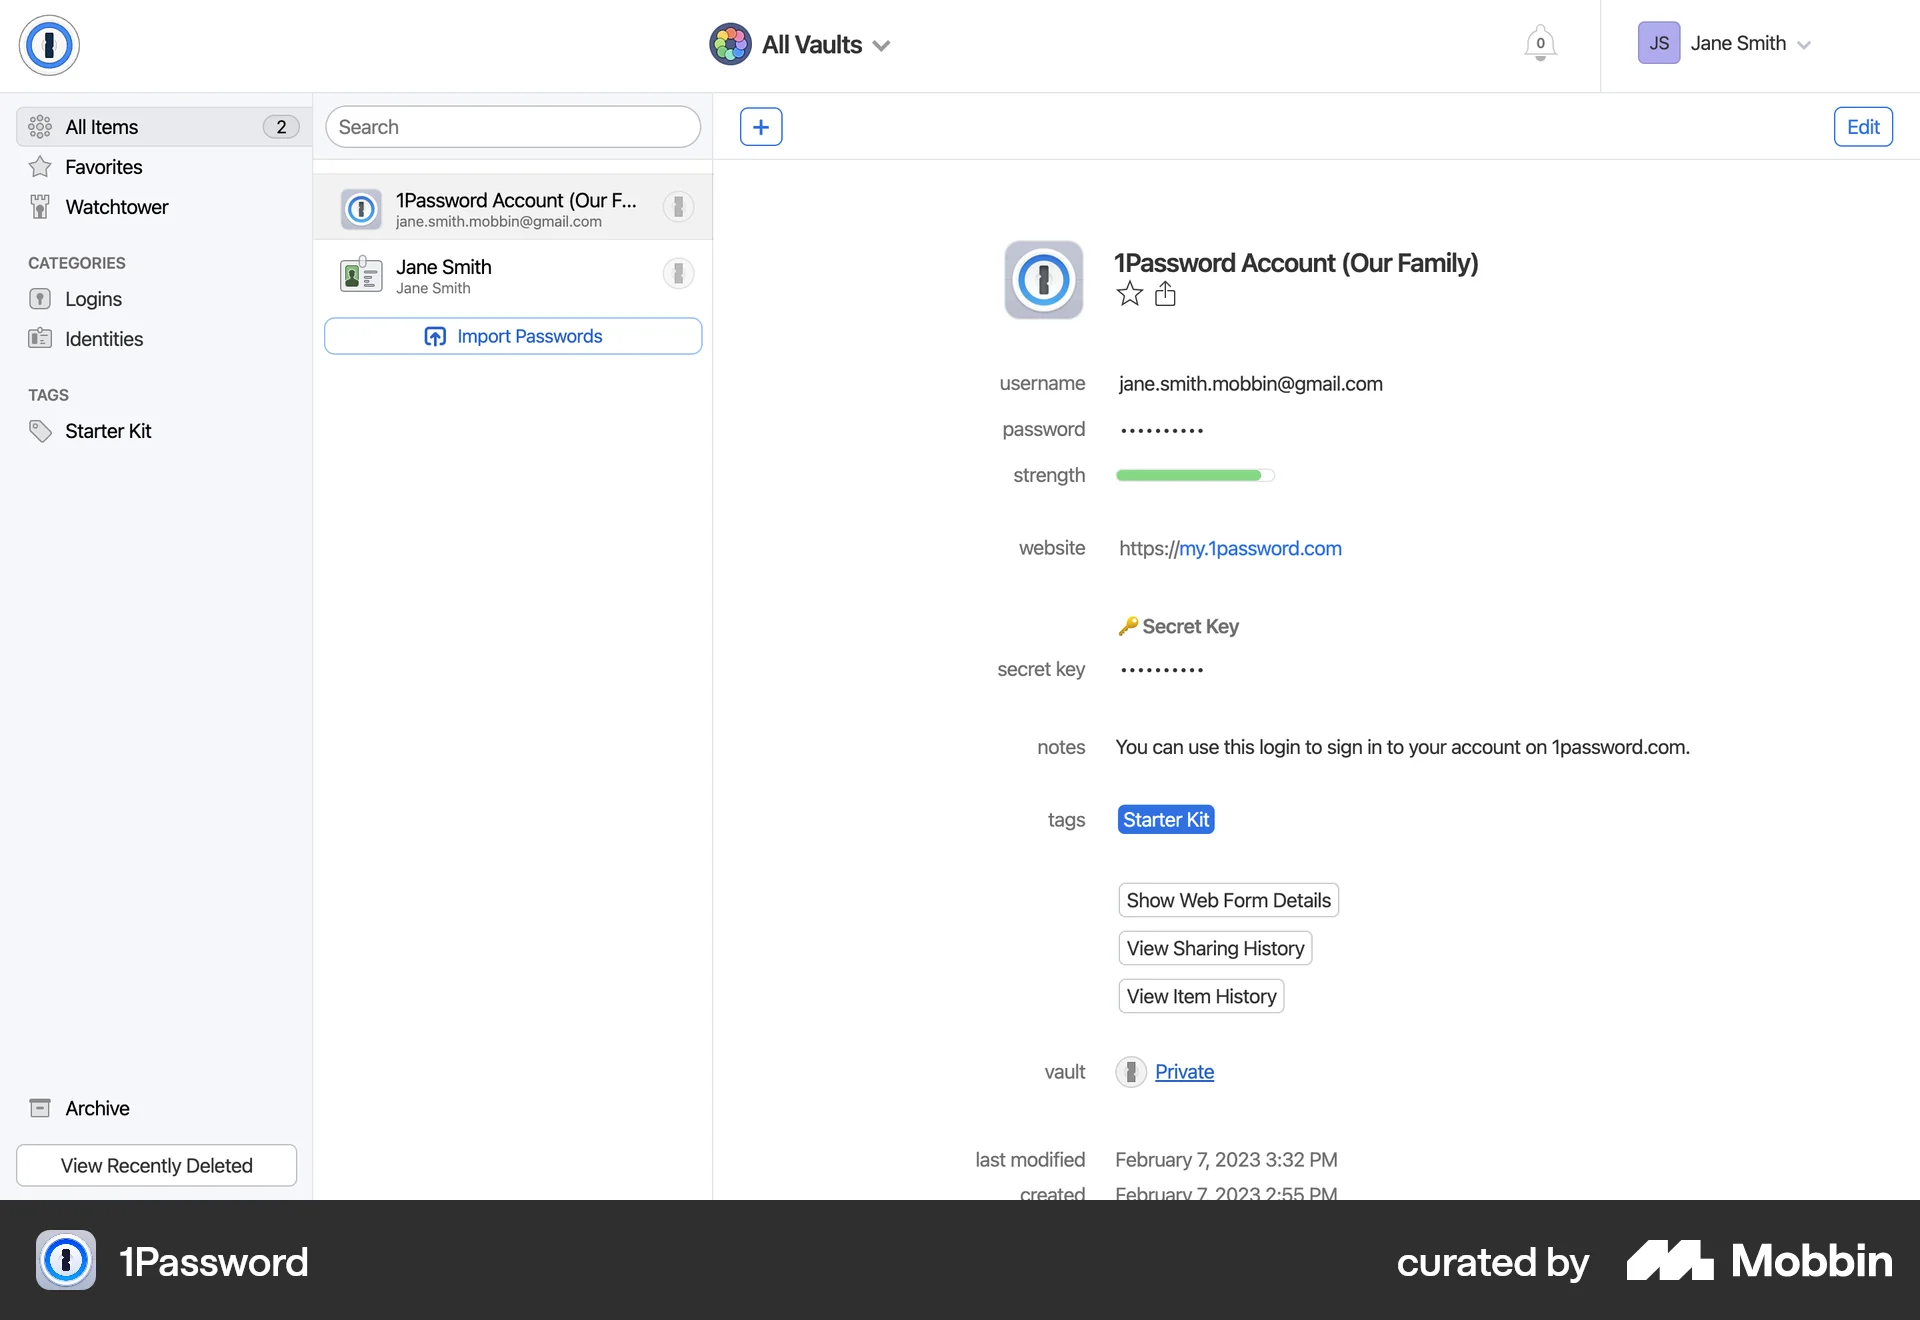Click the 1Password logo in the top left

[49, 45]
